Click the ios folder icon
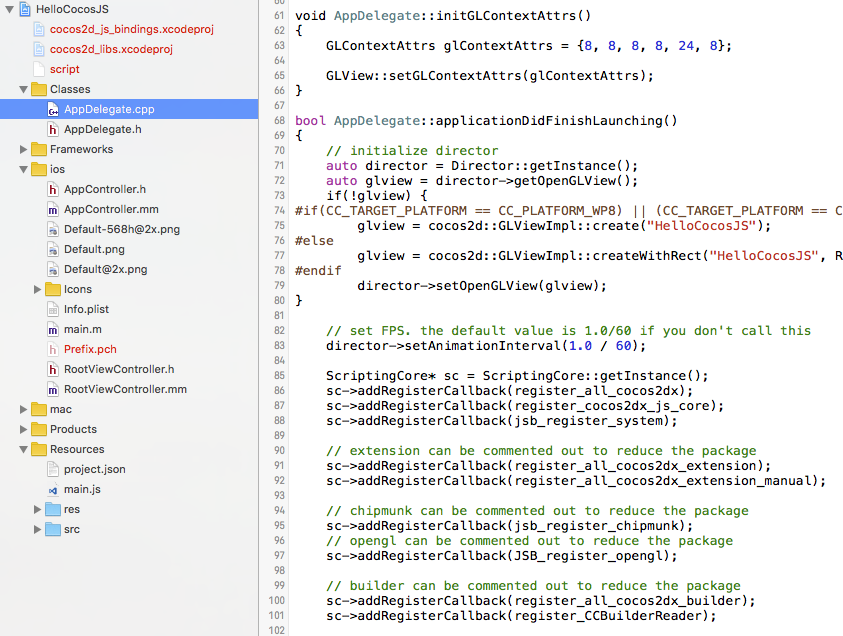 point(39,169)
